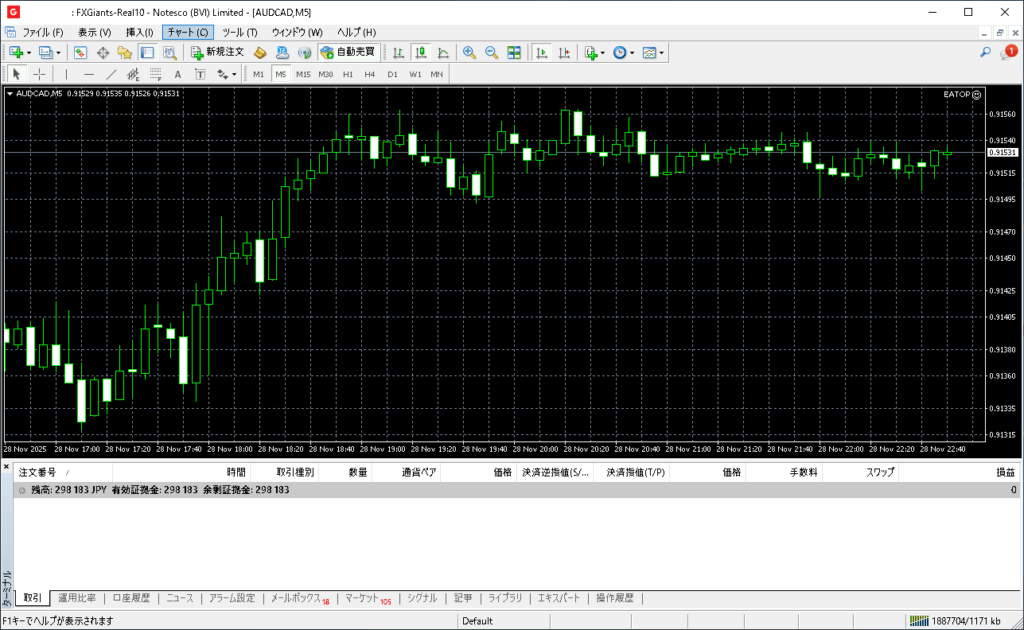Expand the indicators list dropdown
This screenshot has height=630, width=1024.
pyautogui.click(x=603, y=52)
